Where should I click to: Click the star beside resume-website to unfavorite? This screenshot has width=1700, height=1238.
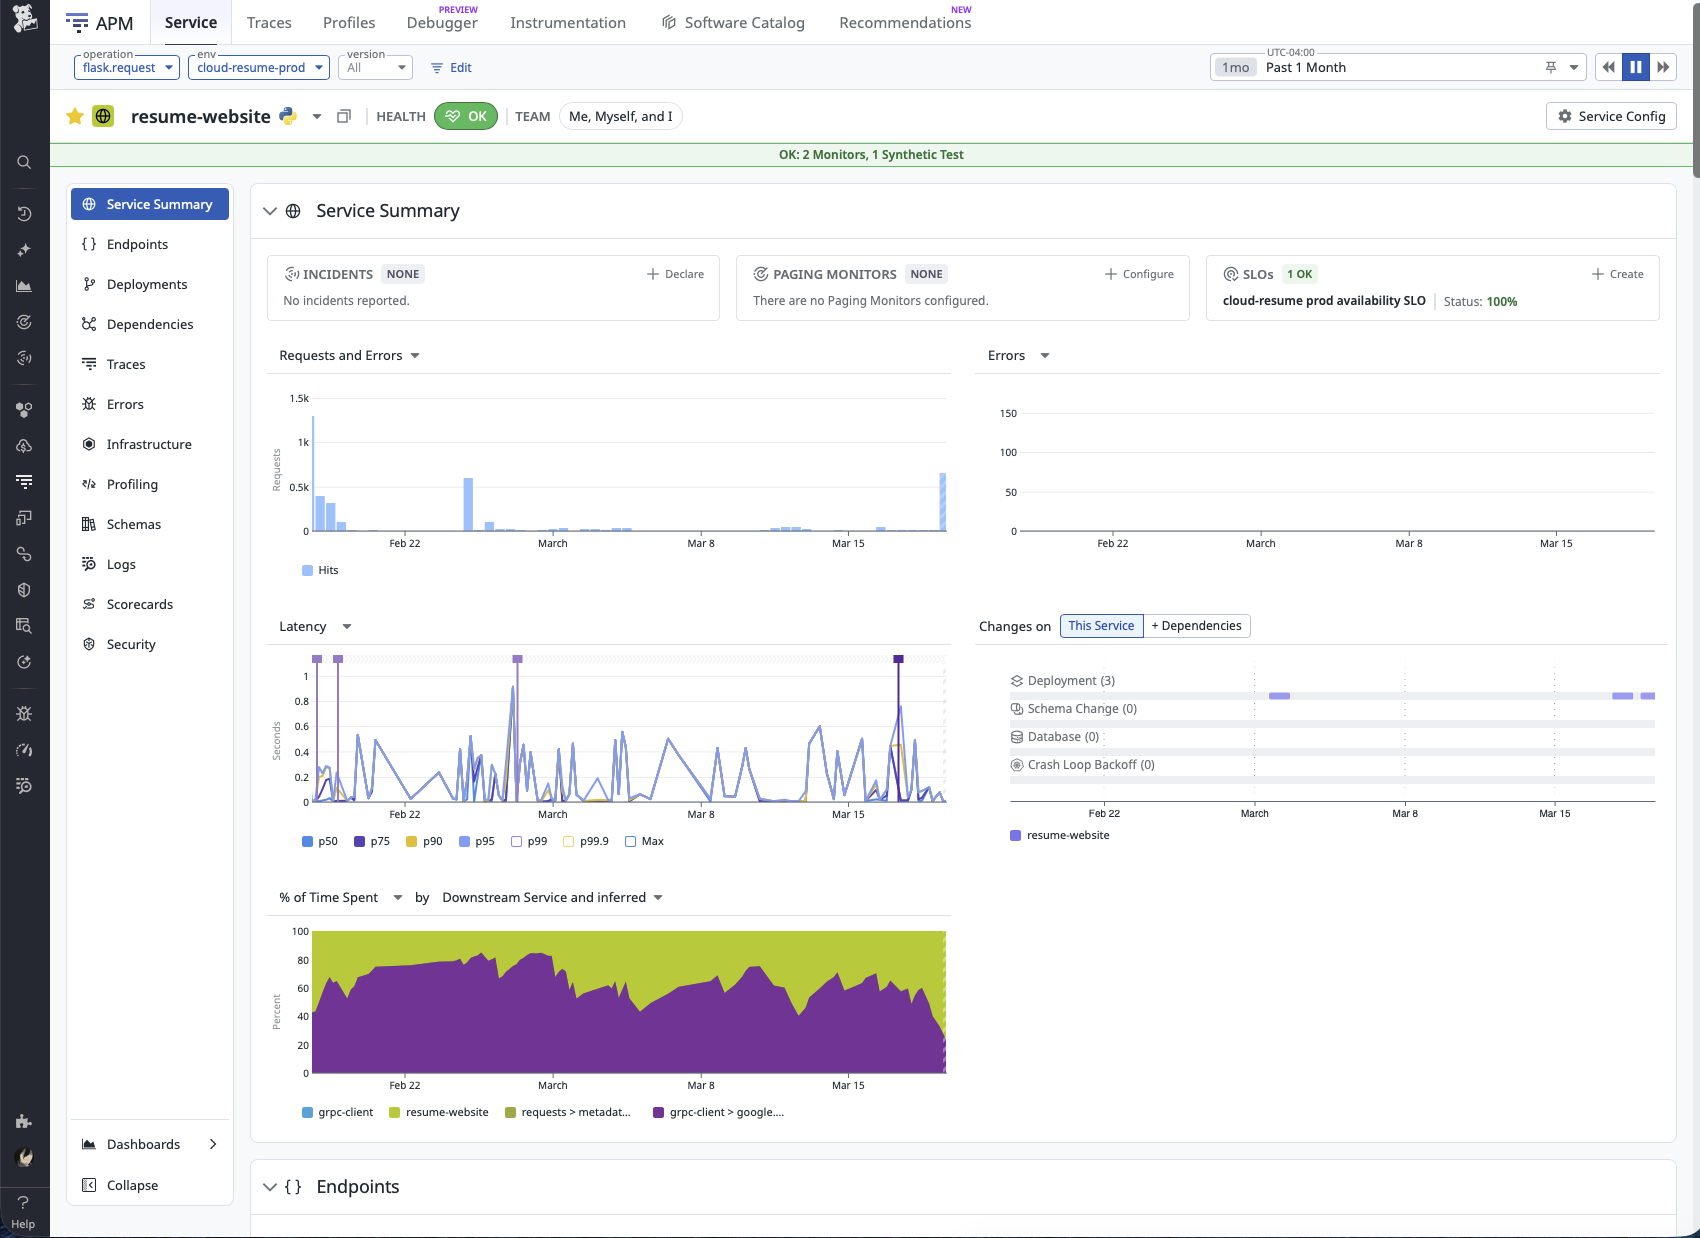(x=74, y=116)
